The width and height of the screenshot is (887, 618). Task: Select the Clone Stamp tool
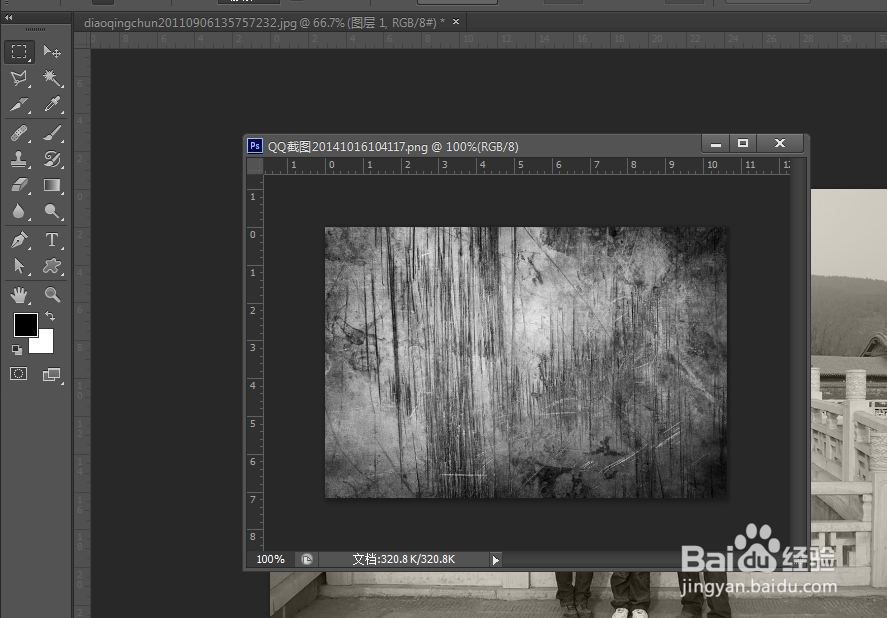click(19, 159)
